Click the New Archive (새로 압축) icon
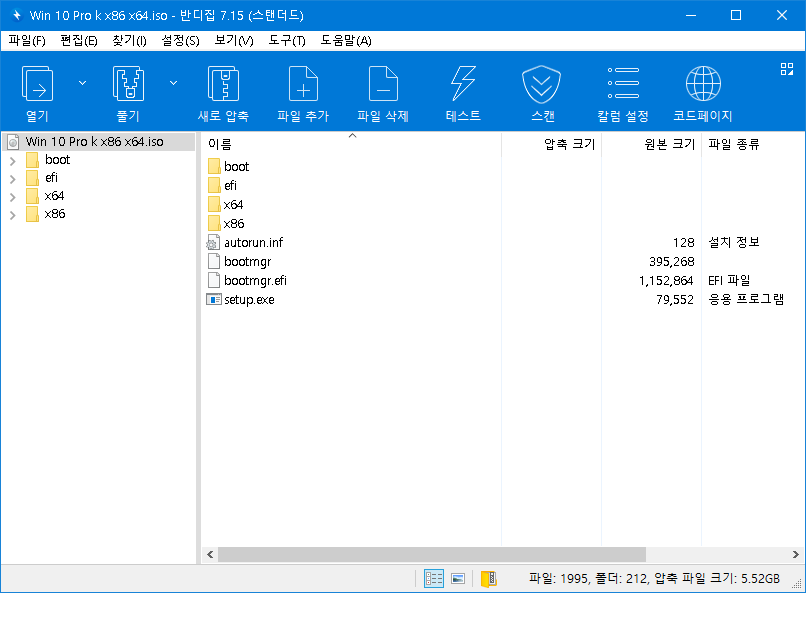This screenshot has width=806, height=628. coord(223,84)
